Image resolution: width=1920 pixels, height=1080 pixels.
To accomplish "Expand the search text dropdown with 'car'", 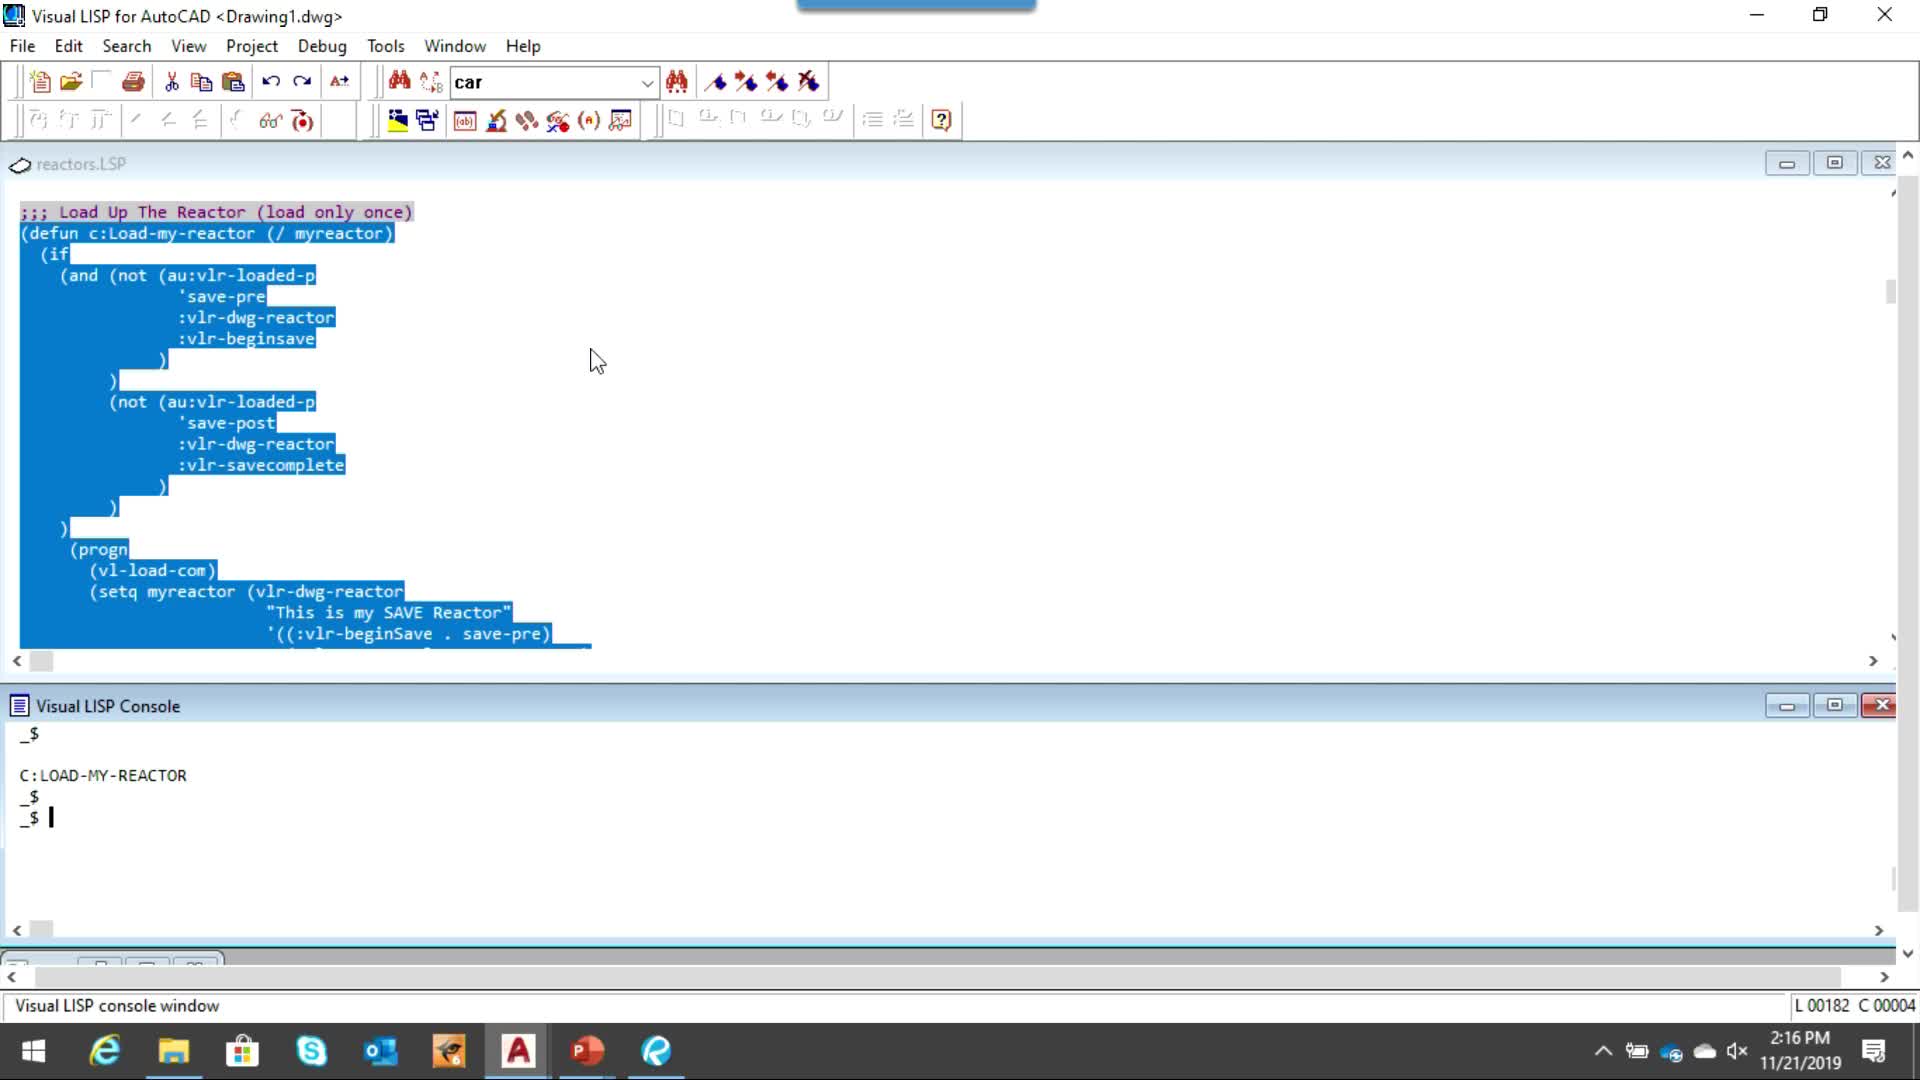I will click(x=647, y=83).
